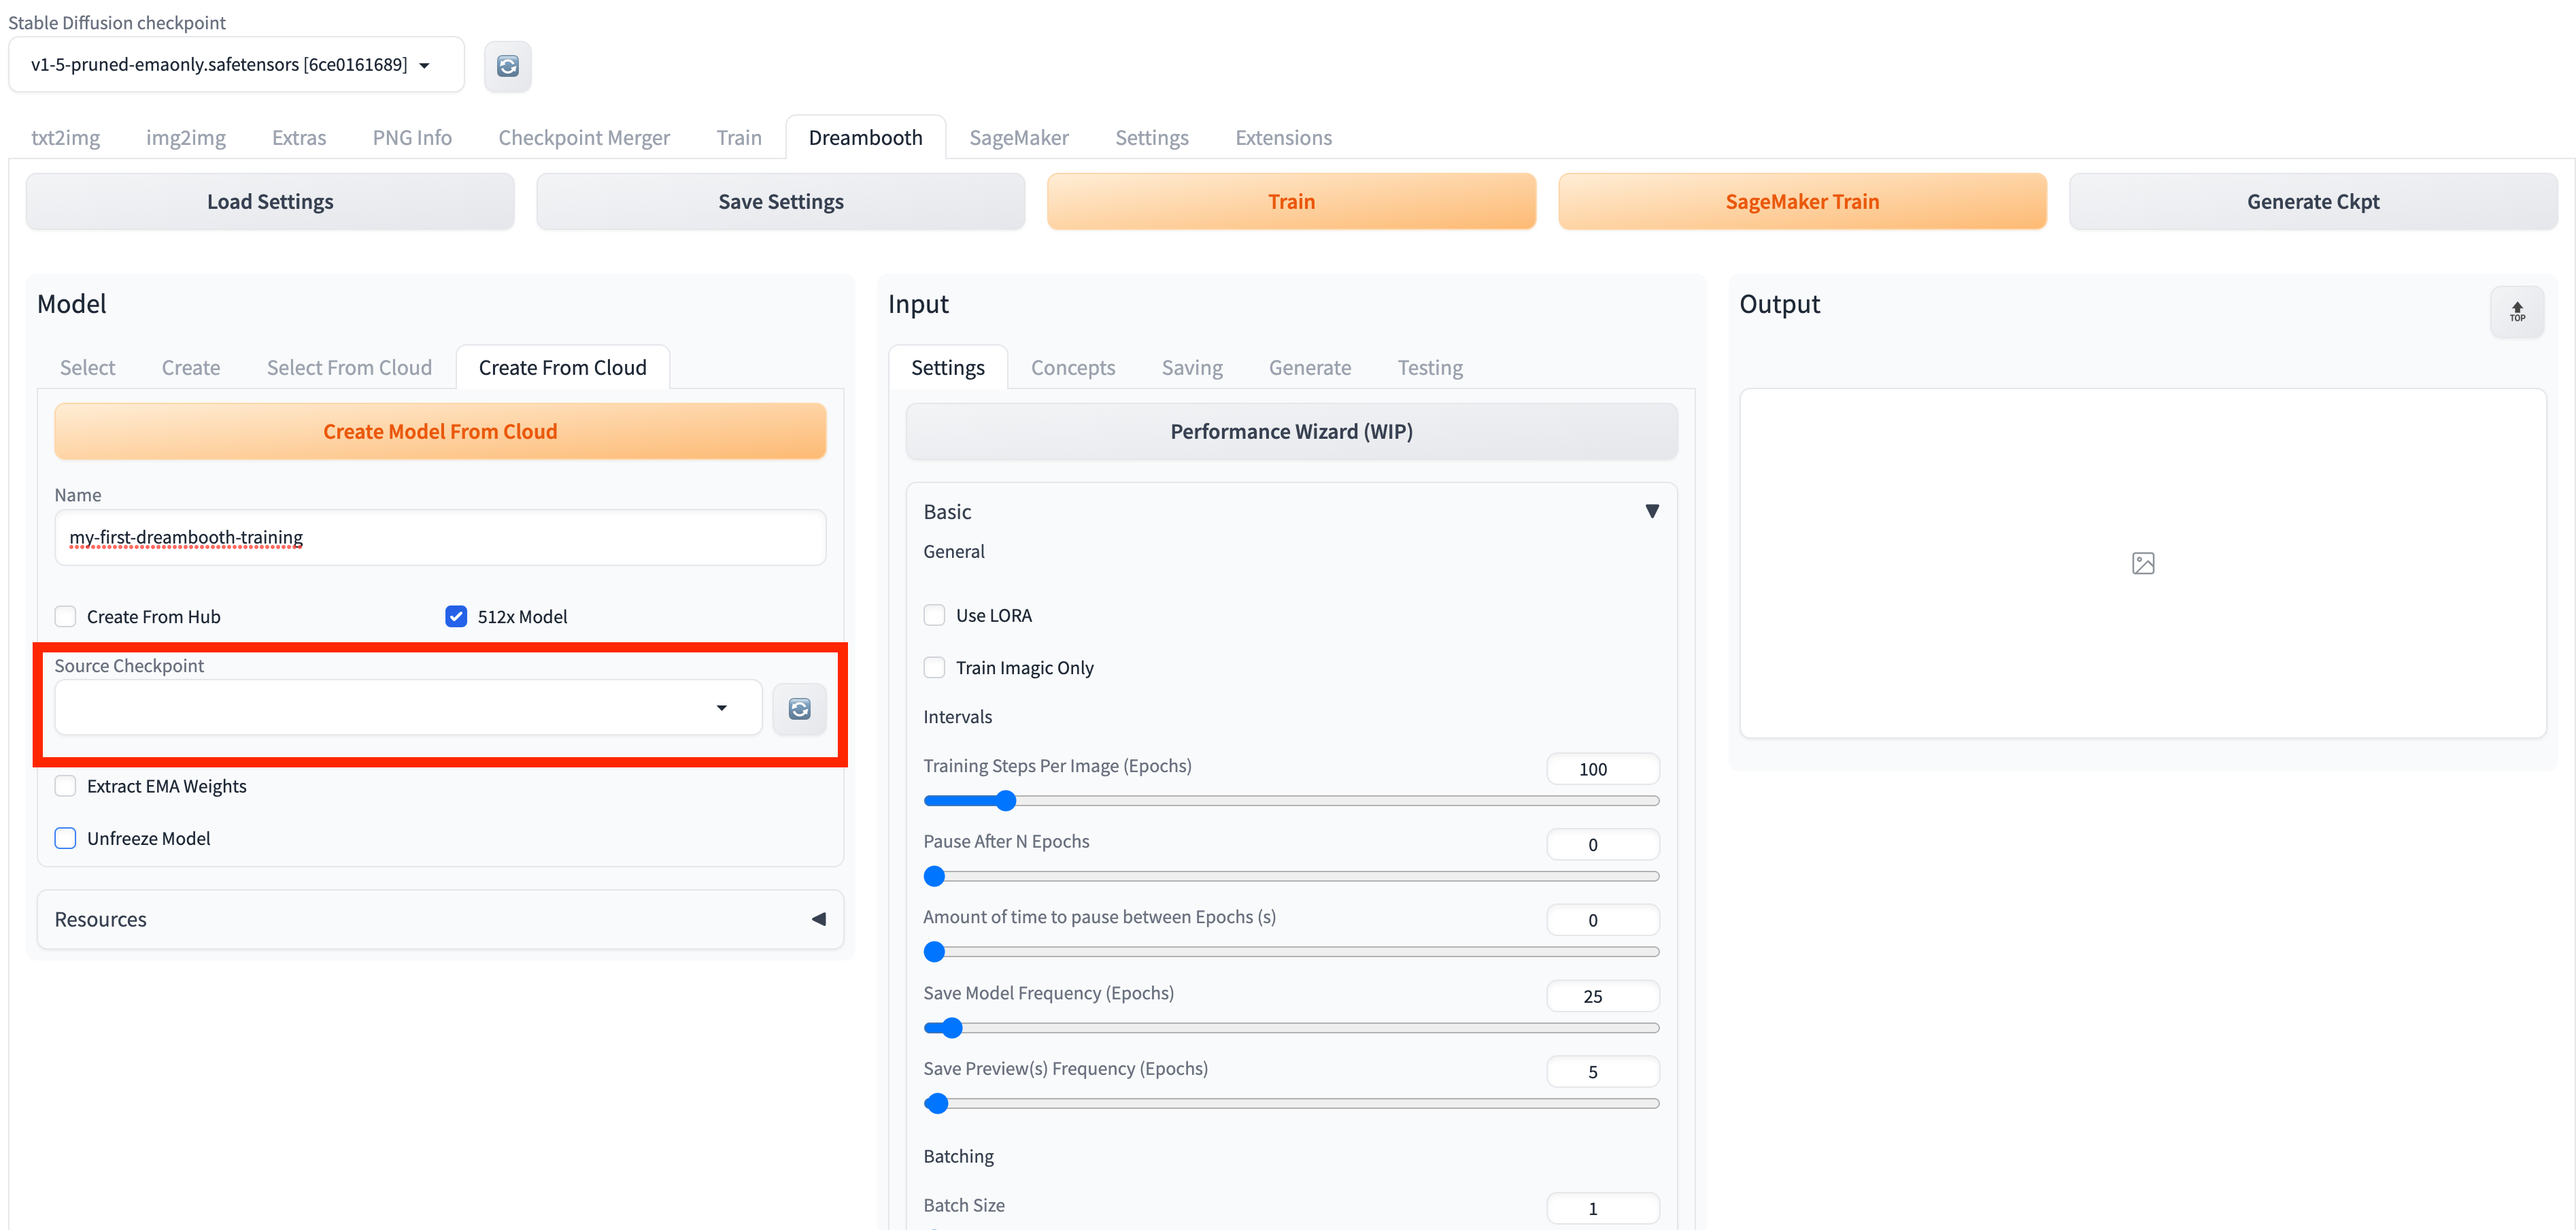Screen dimensions: 2576x1230
Task: Click the model Name input field
Action: click(440, 538)
